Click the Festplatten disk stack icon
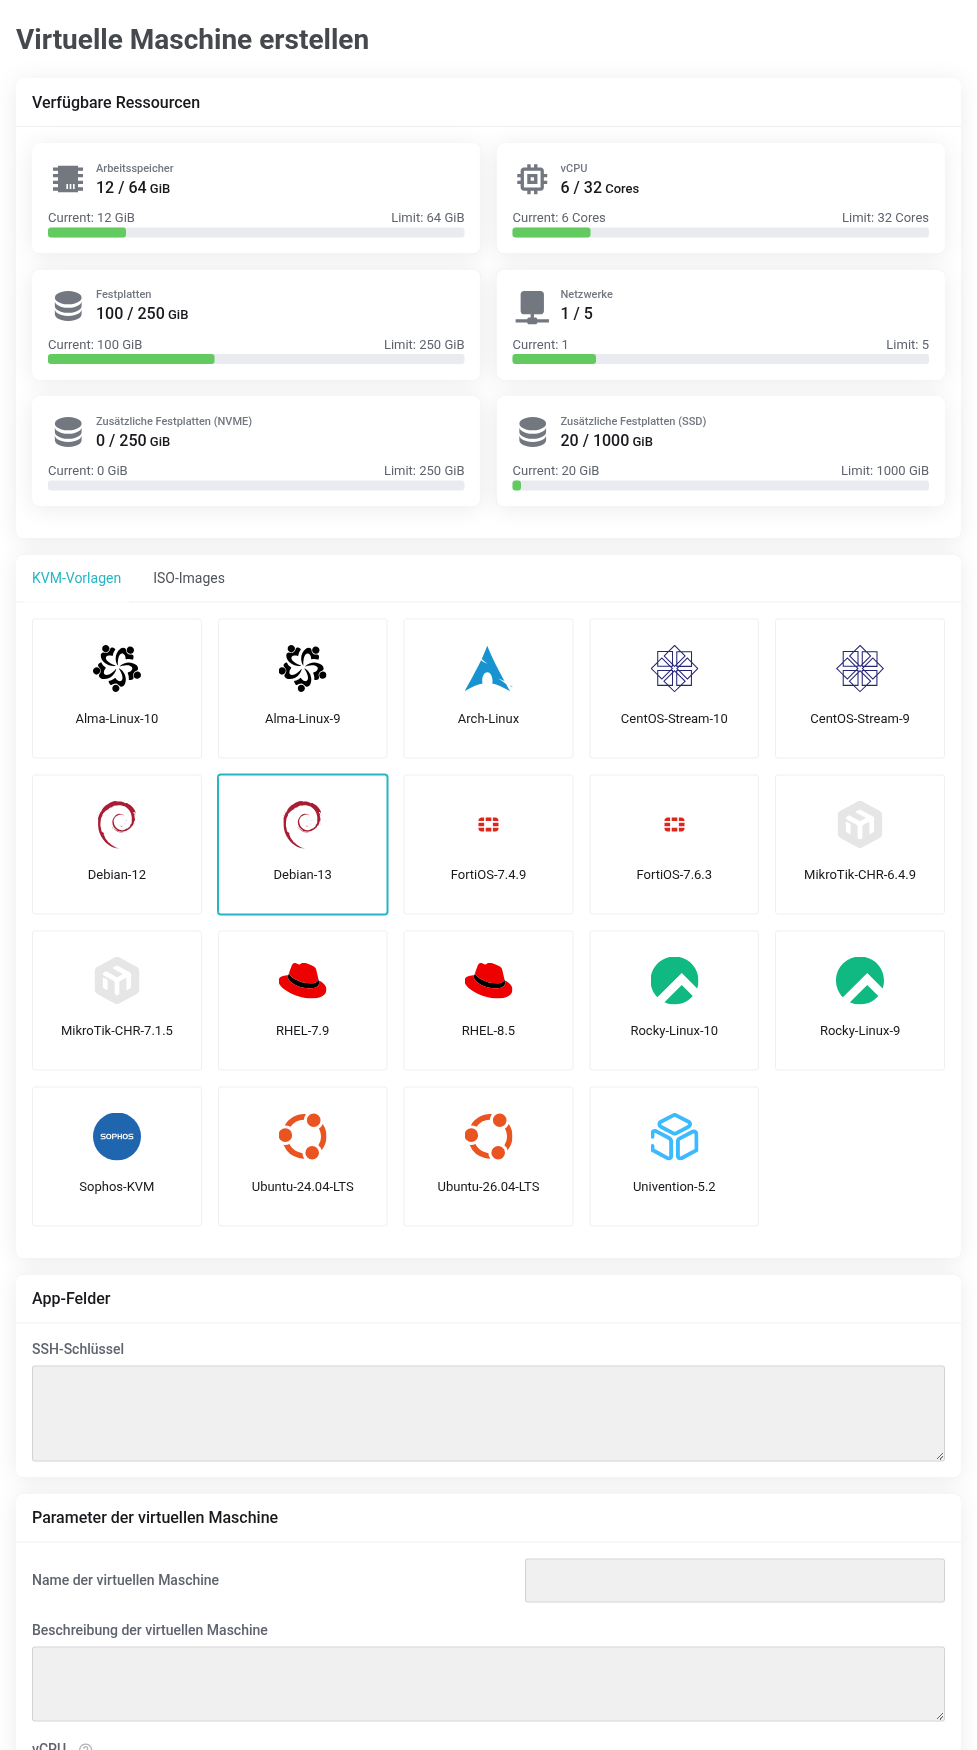This screenshot has height=1750, width=977. tap(68, 306)
